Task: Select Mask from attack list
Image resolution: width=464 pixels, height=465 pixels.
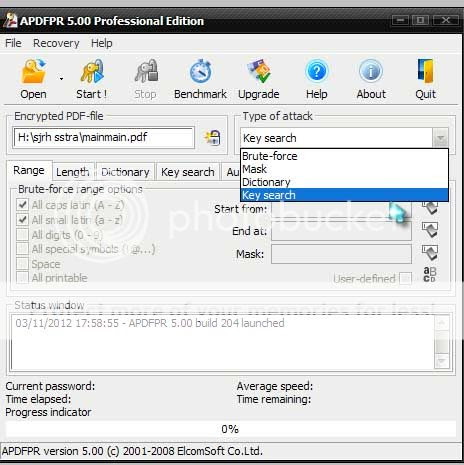Action: pyautogui.click(x=344, y=169)
